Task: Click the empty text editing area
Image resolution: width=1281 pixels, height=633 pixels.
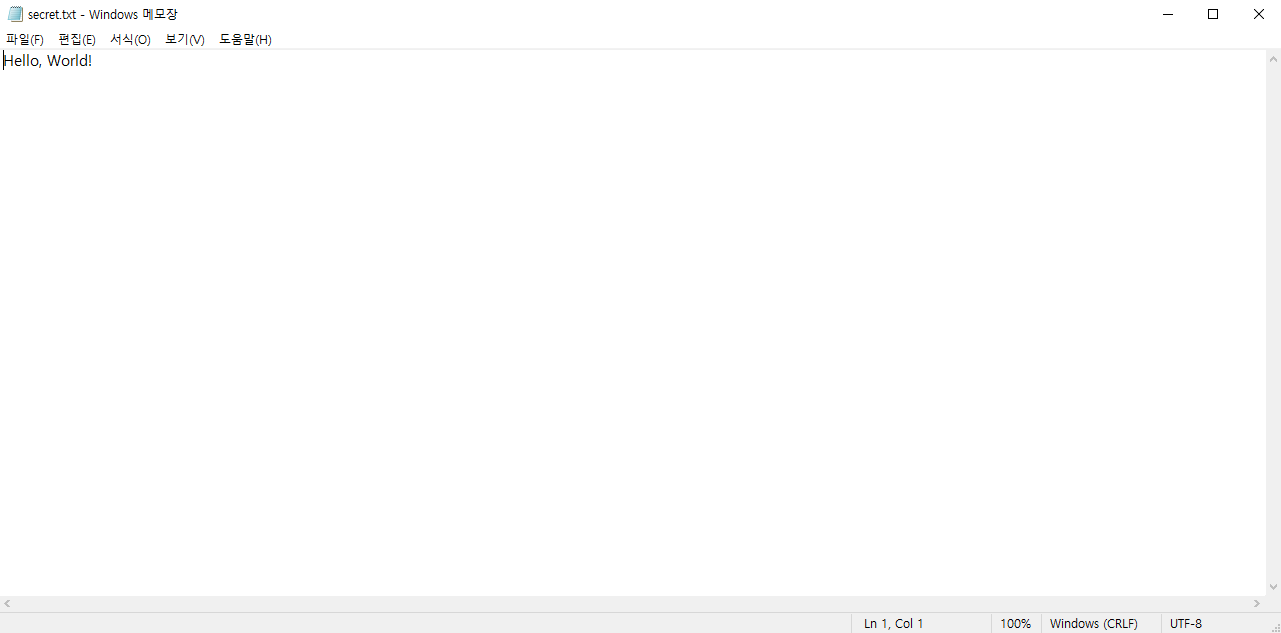Action: 632,330
